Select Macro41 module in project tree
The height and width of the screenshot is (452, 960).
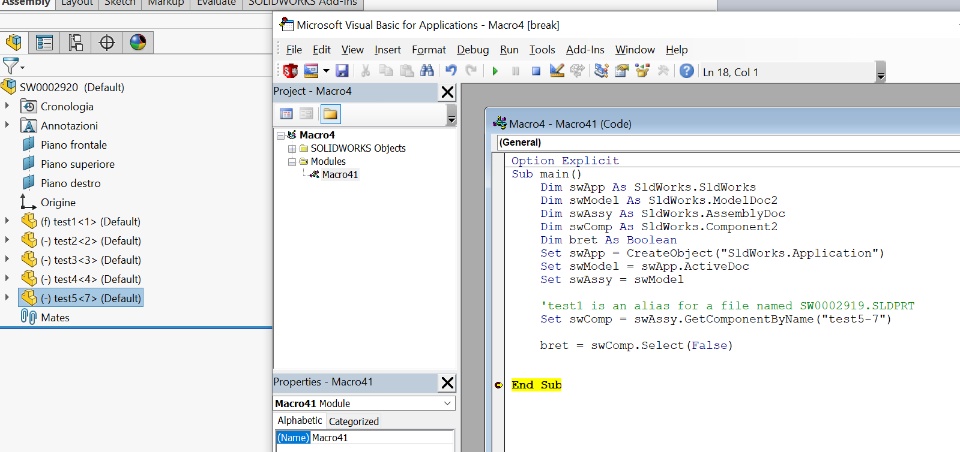pos(340,175)
